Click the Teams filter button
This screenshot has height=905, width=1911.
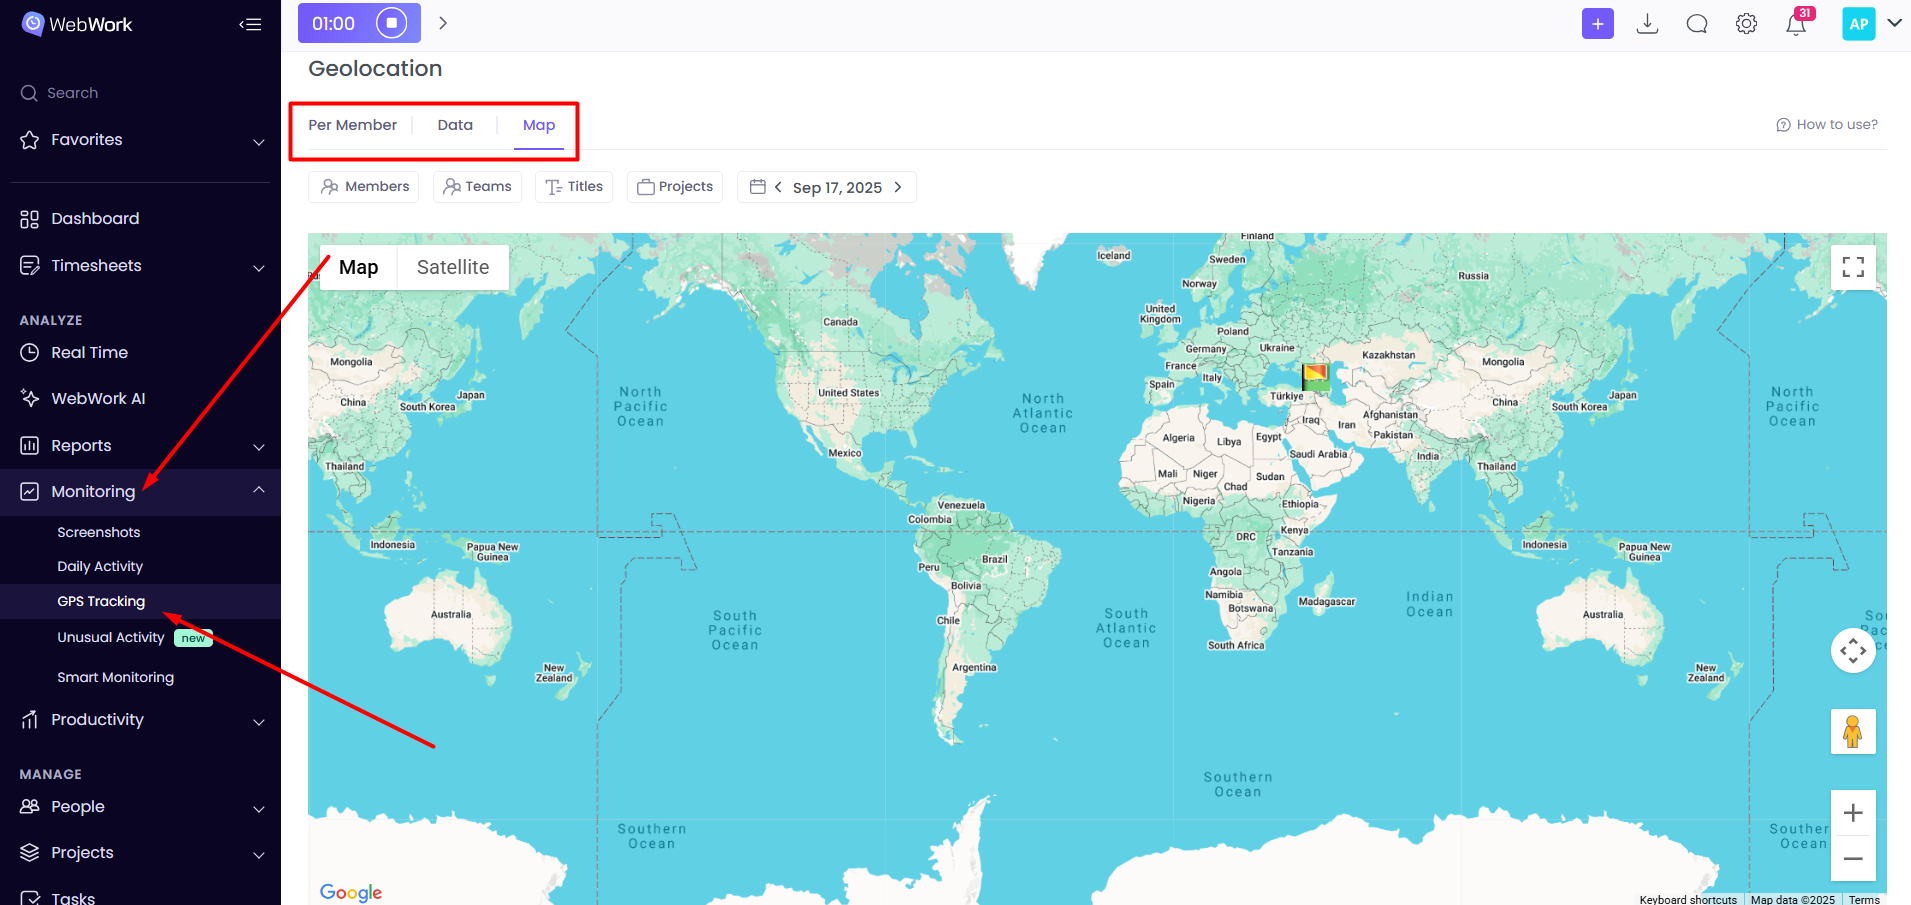[477, 186]
